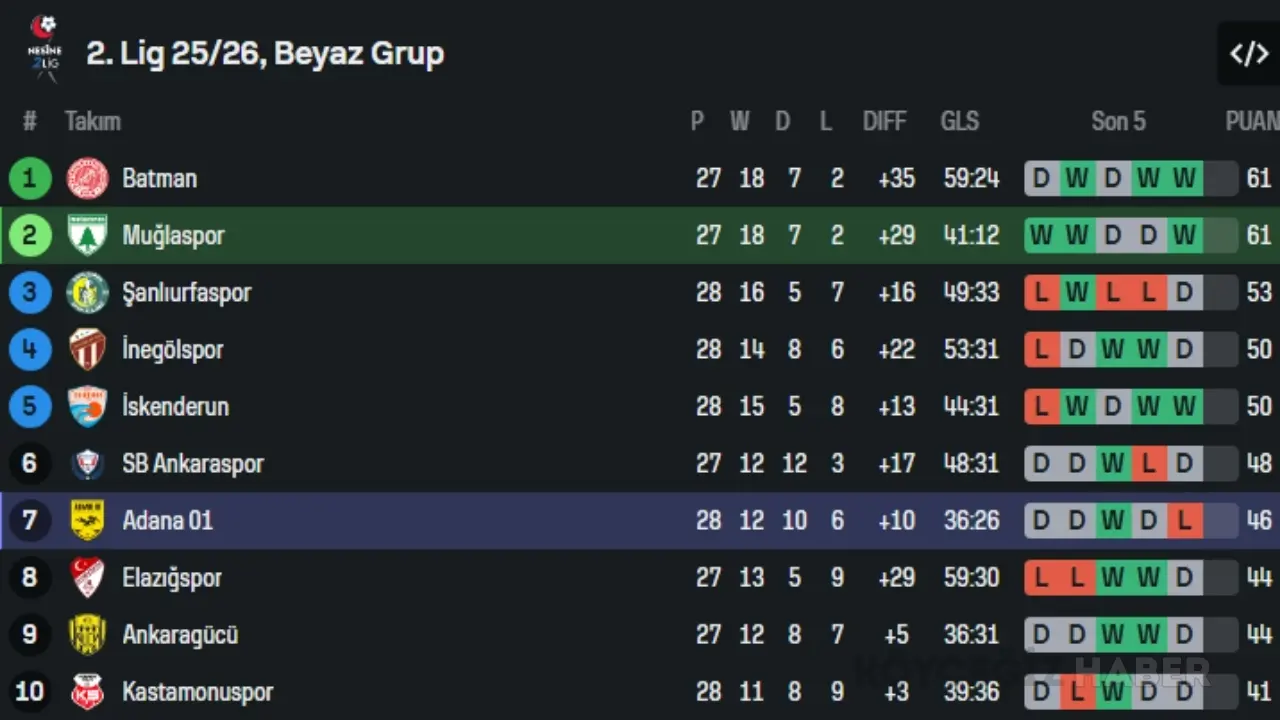Image resolution: width=1280 pixels, height=720 pixels.
Task: Open the Batman team name link
Action: tap(159, 178)
